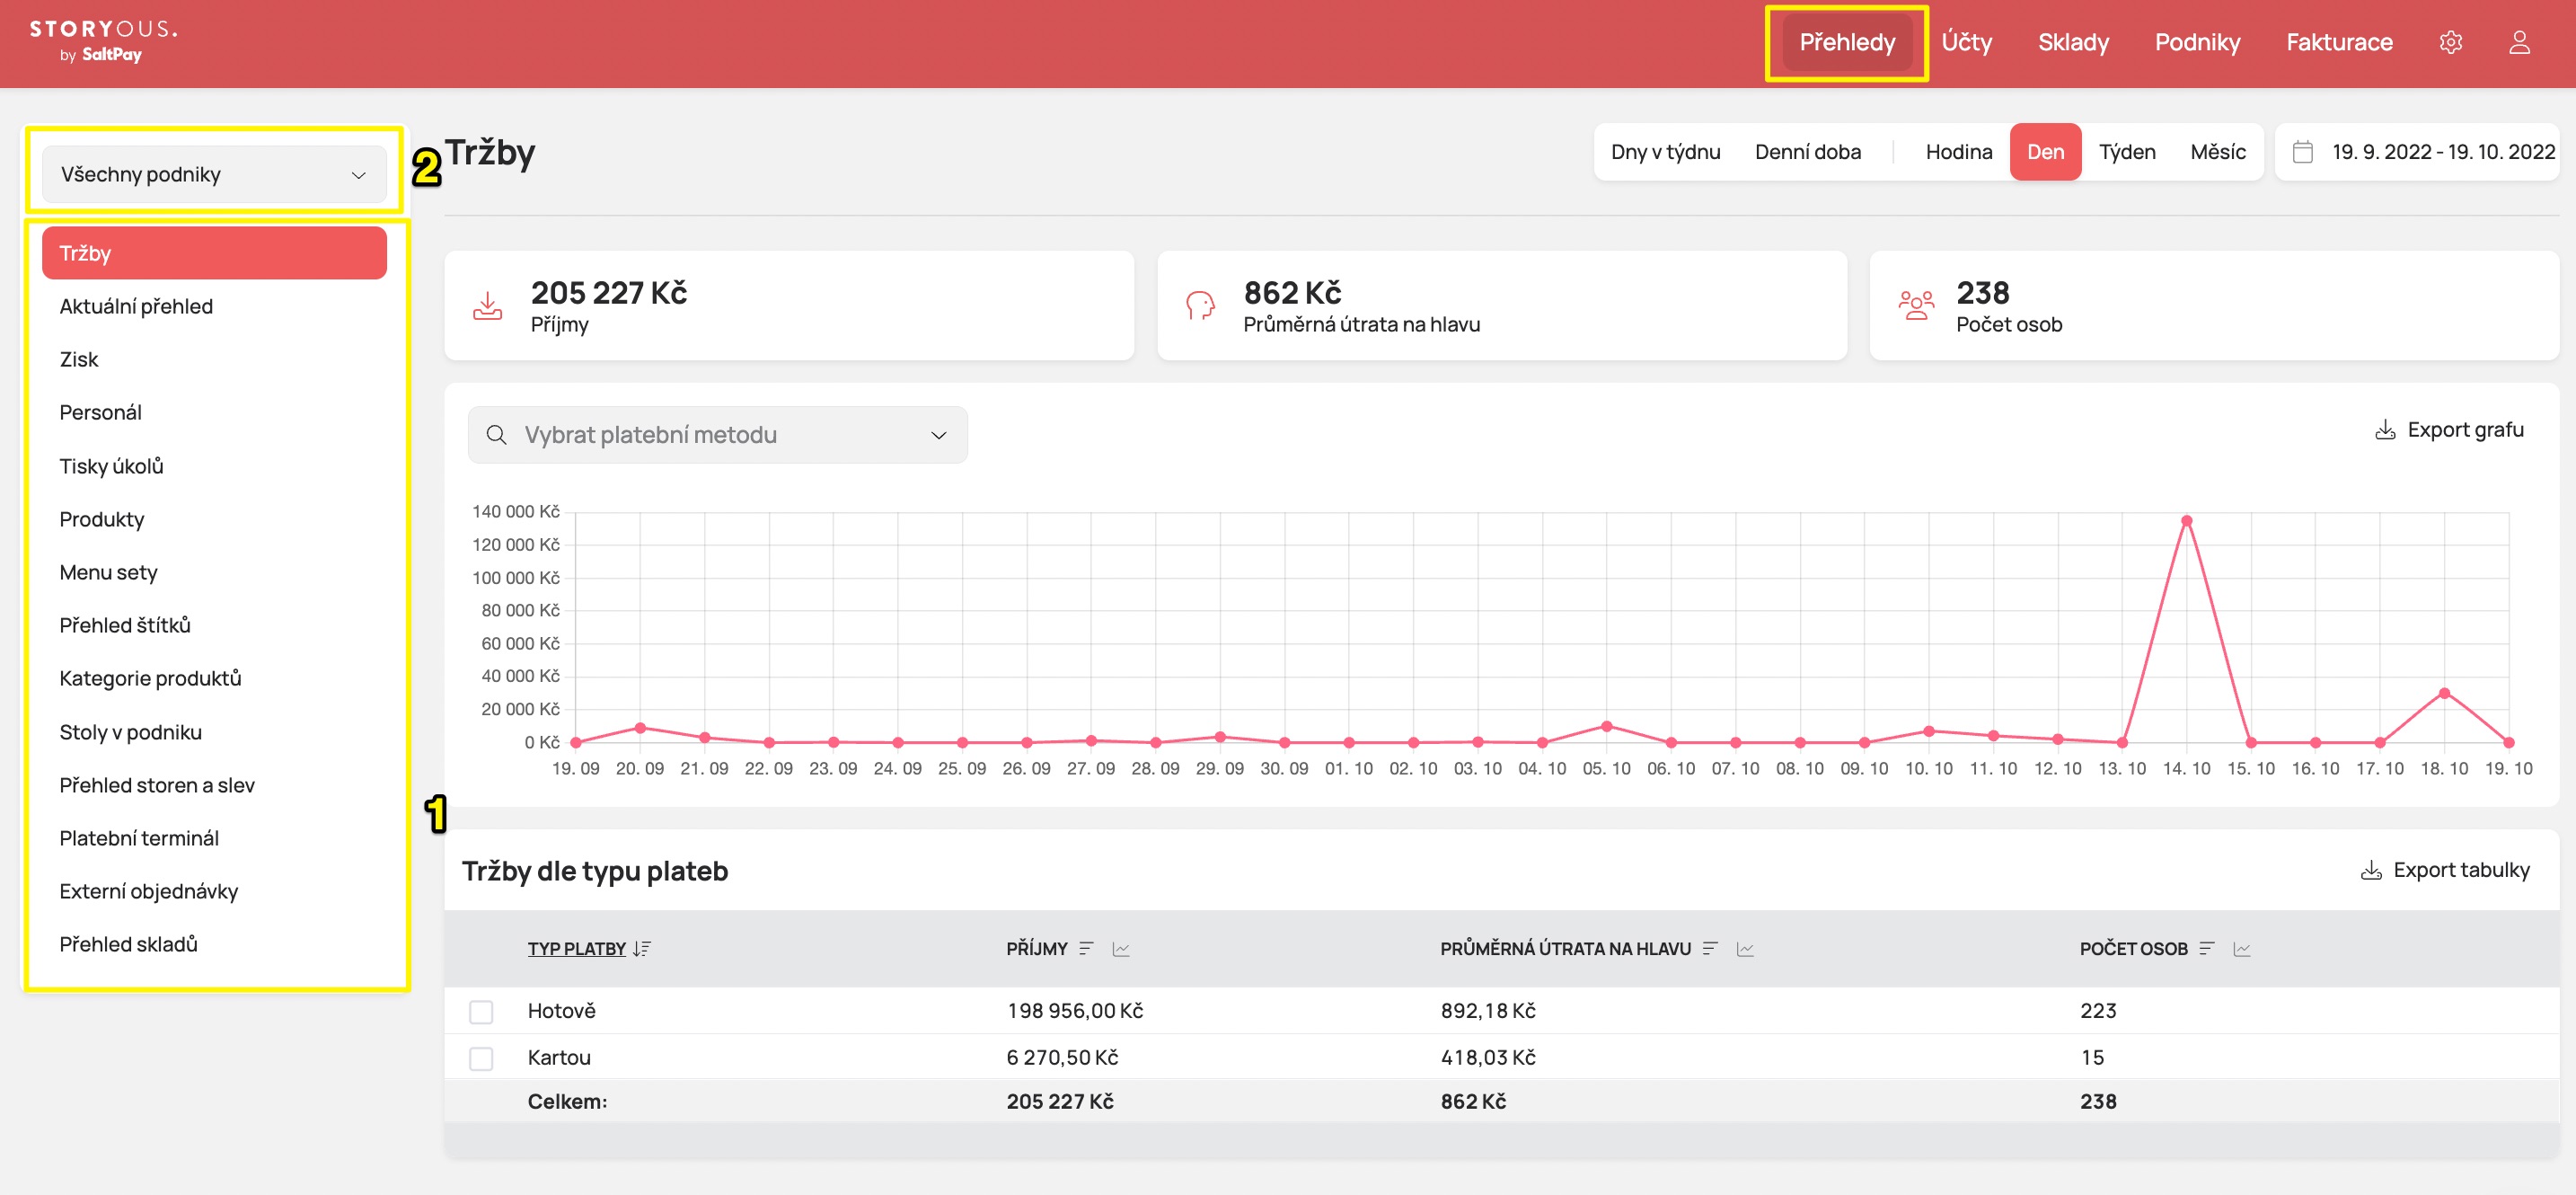Click the 14. 10 peak data point

tap(2186, 521)
